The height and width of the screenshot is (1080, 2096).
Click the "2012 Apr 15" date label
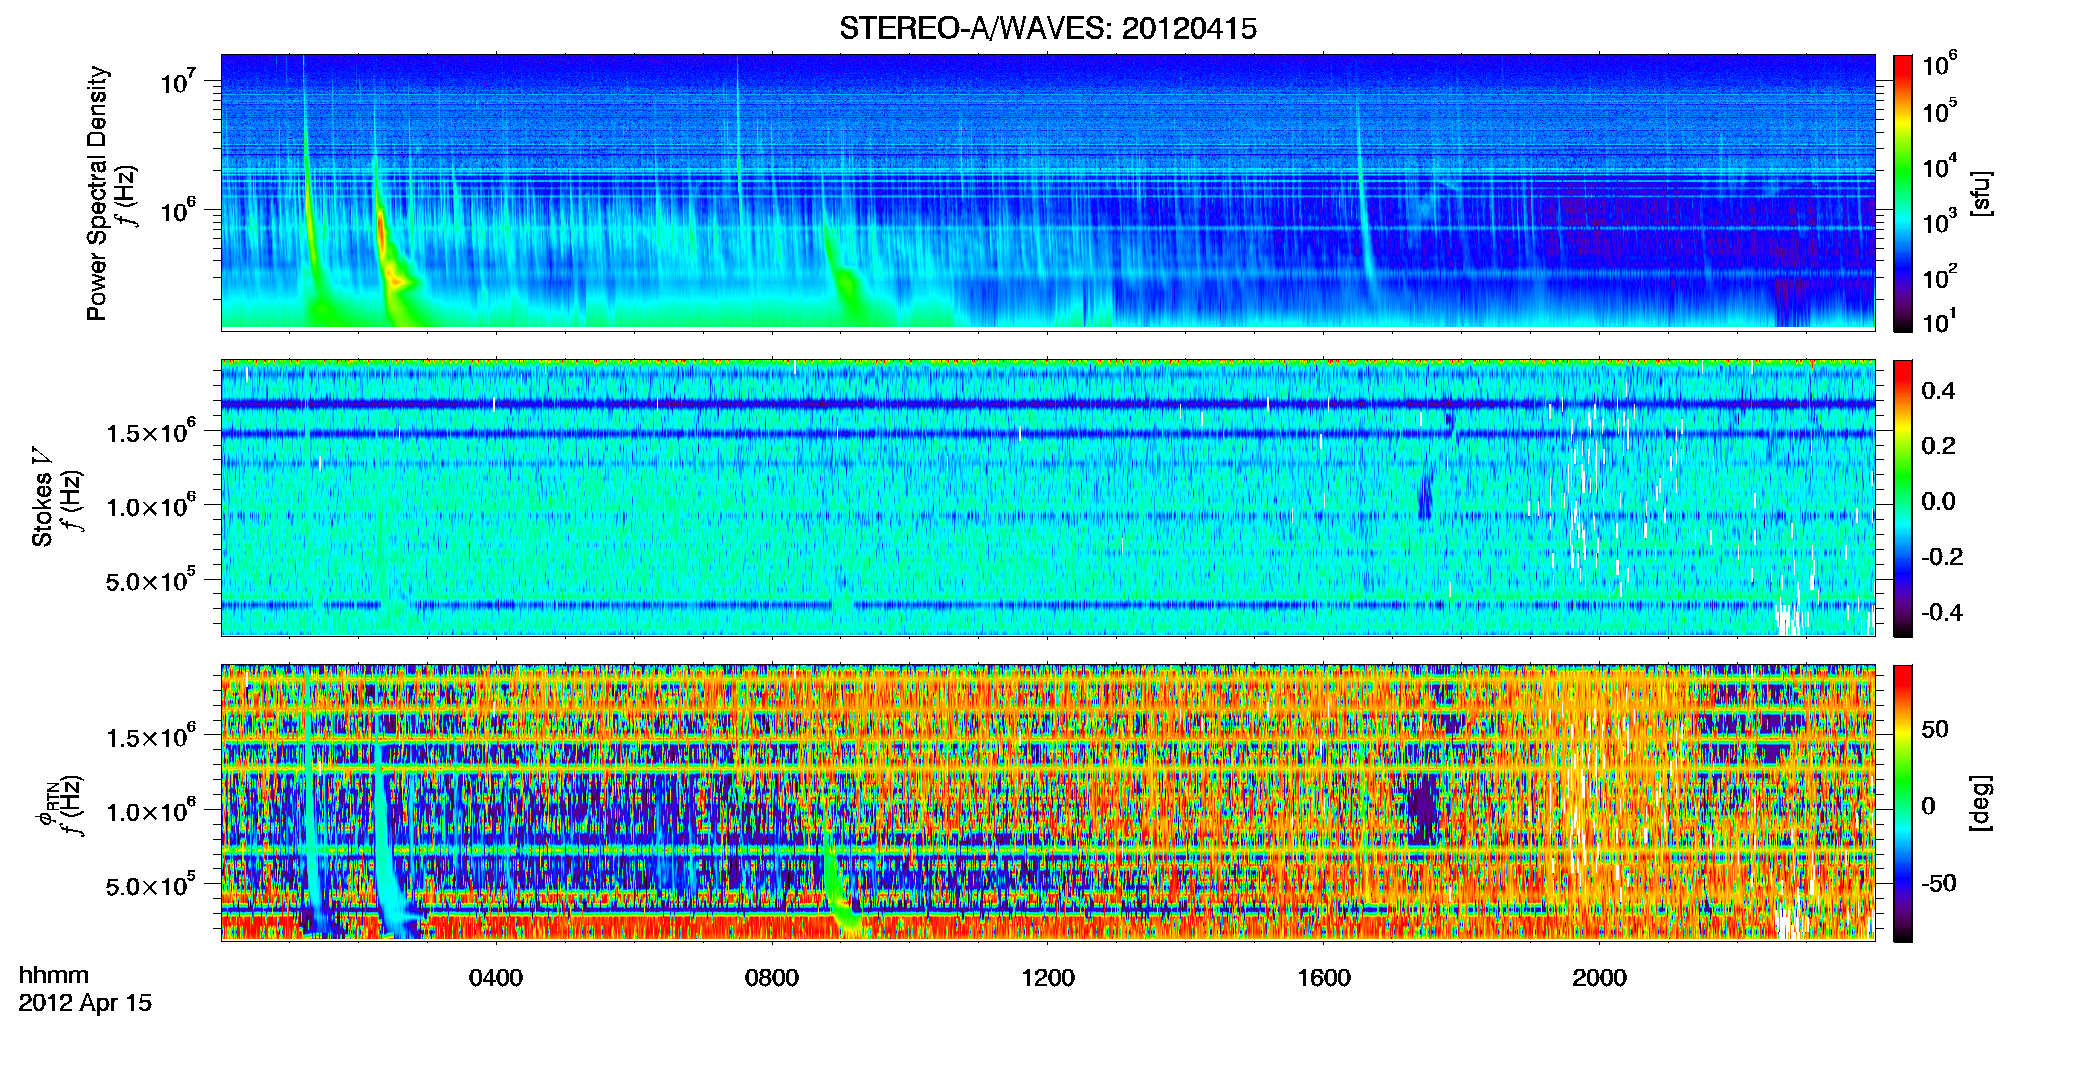85,1003
